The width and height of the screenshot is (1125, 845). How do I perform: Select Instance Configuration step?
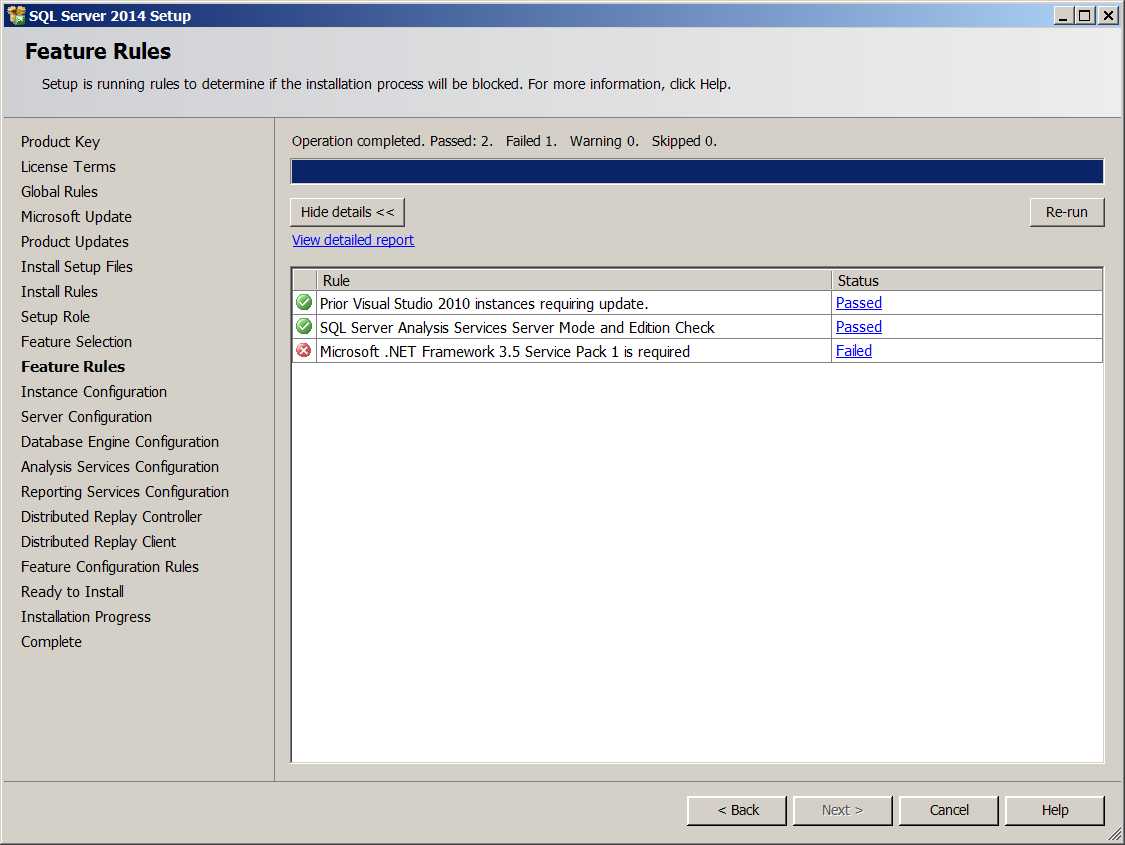click(94, 392)
